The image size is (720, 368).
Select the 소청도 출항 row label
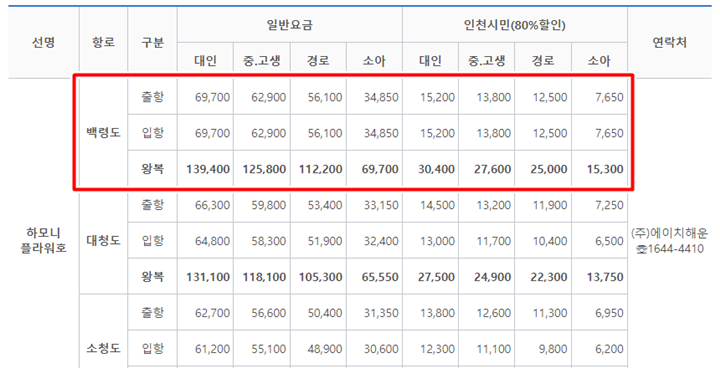coord(152,312)
